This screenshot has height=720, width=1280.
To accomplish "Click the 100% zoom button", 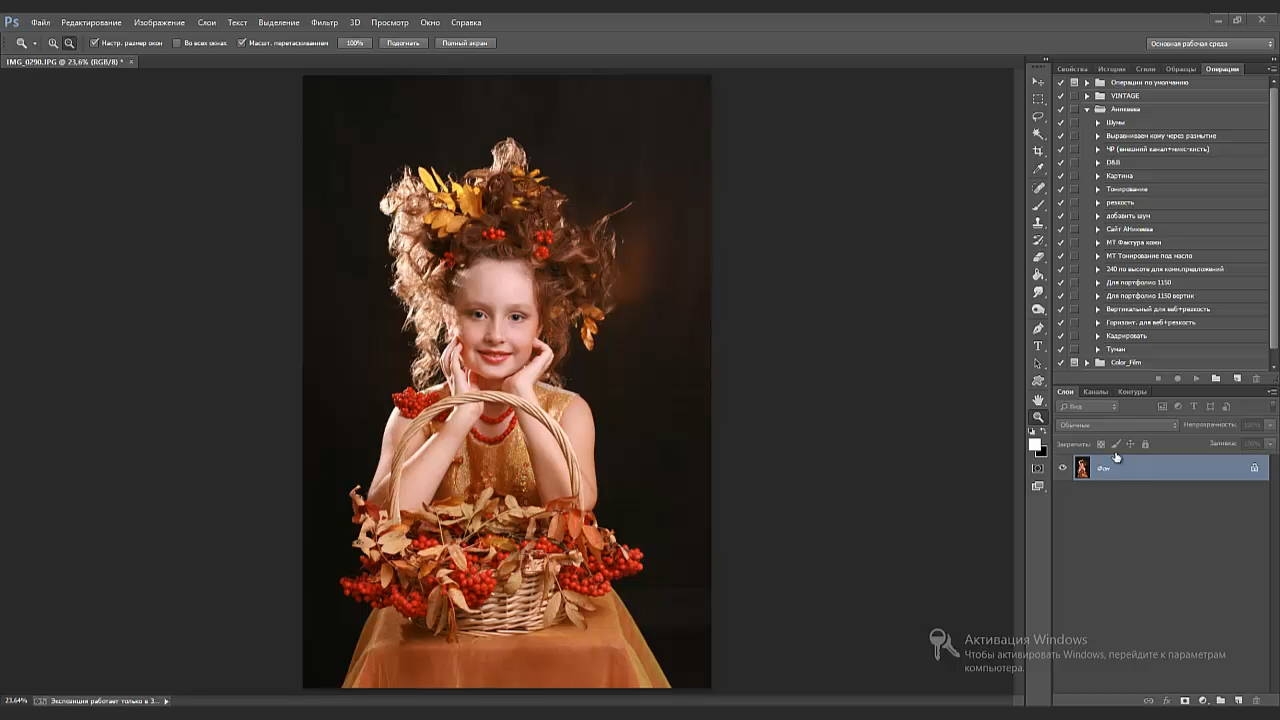I will click(x=355, y=43).
